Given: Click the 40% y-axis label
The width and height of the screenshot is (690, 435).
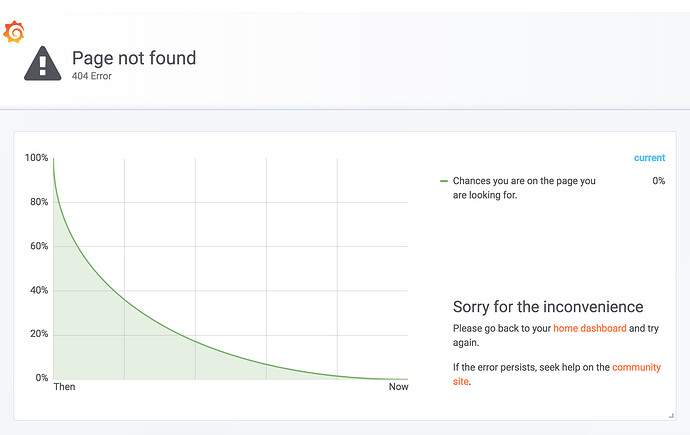Looking at the screenshot, I should (x=38, y=290).
